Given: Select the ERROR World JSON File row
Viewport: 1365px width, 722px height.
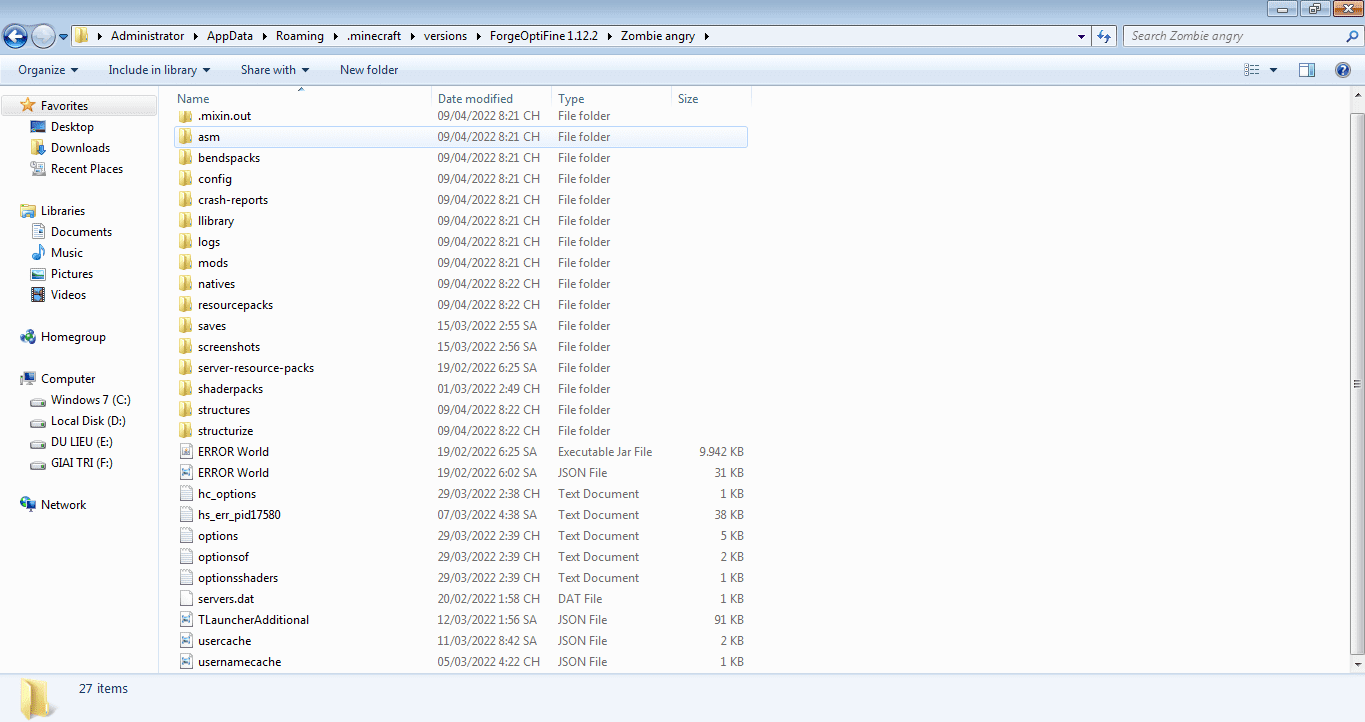Looking at the screenshot, I should click(460, 473).
